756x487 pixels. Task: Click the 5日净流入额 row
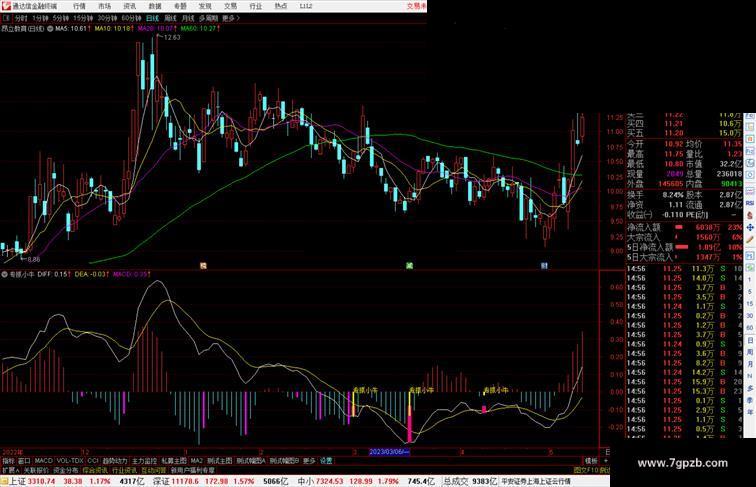[684, 247]
